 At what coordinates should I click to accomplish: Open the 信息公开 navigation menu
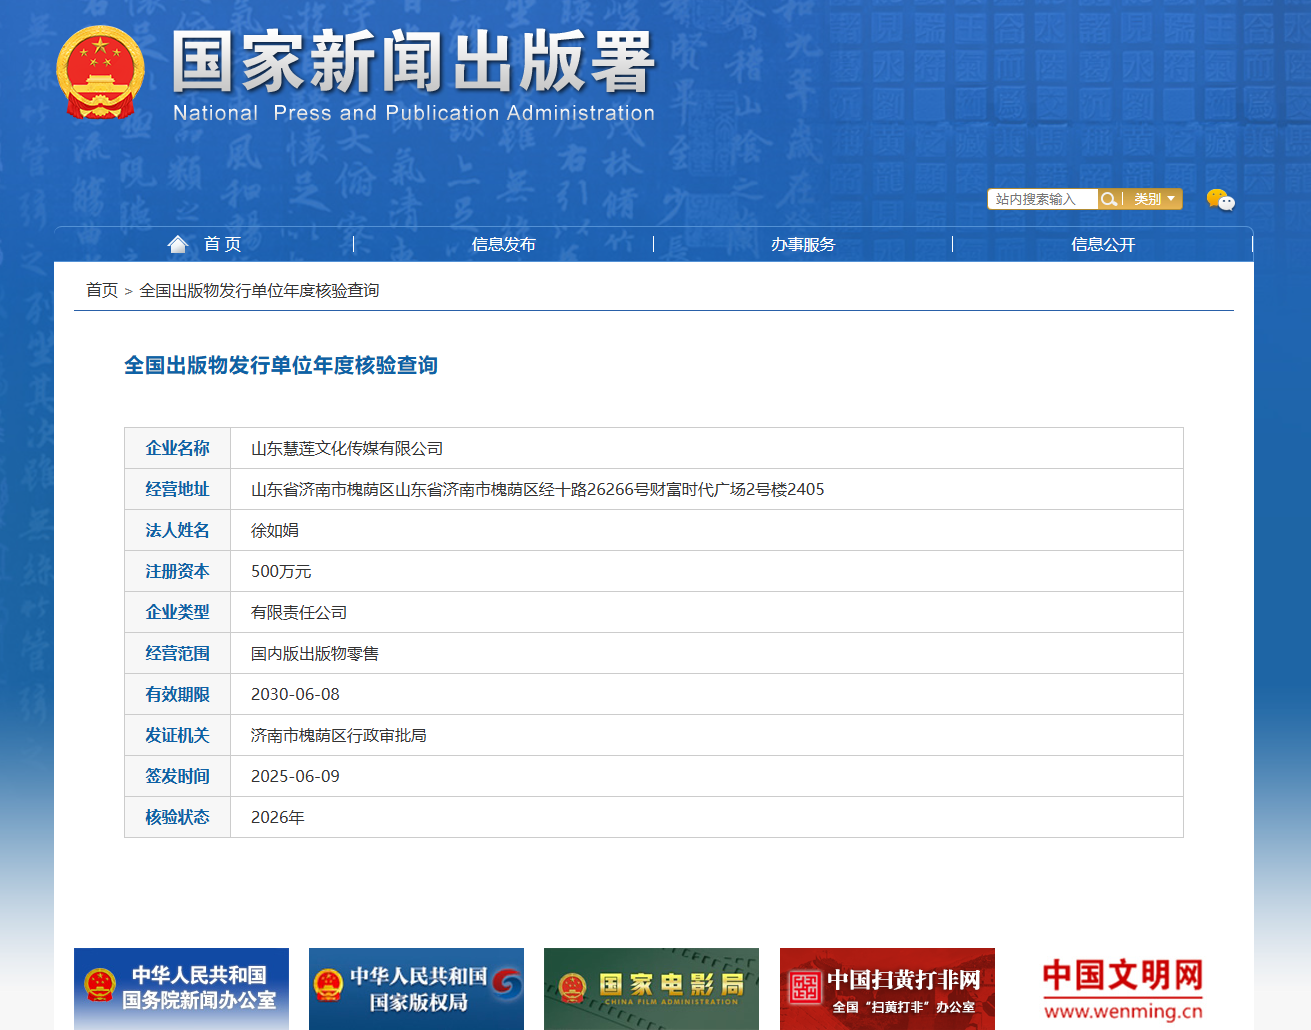(1103, 244)
